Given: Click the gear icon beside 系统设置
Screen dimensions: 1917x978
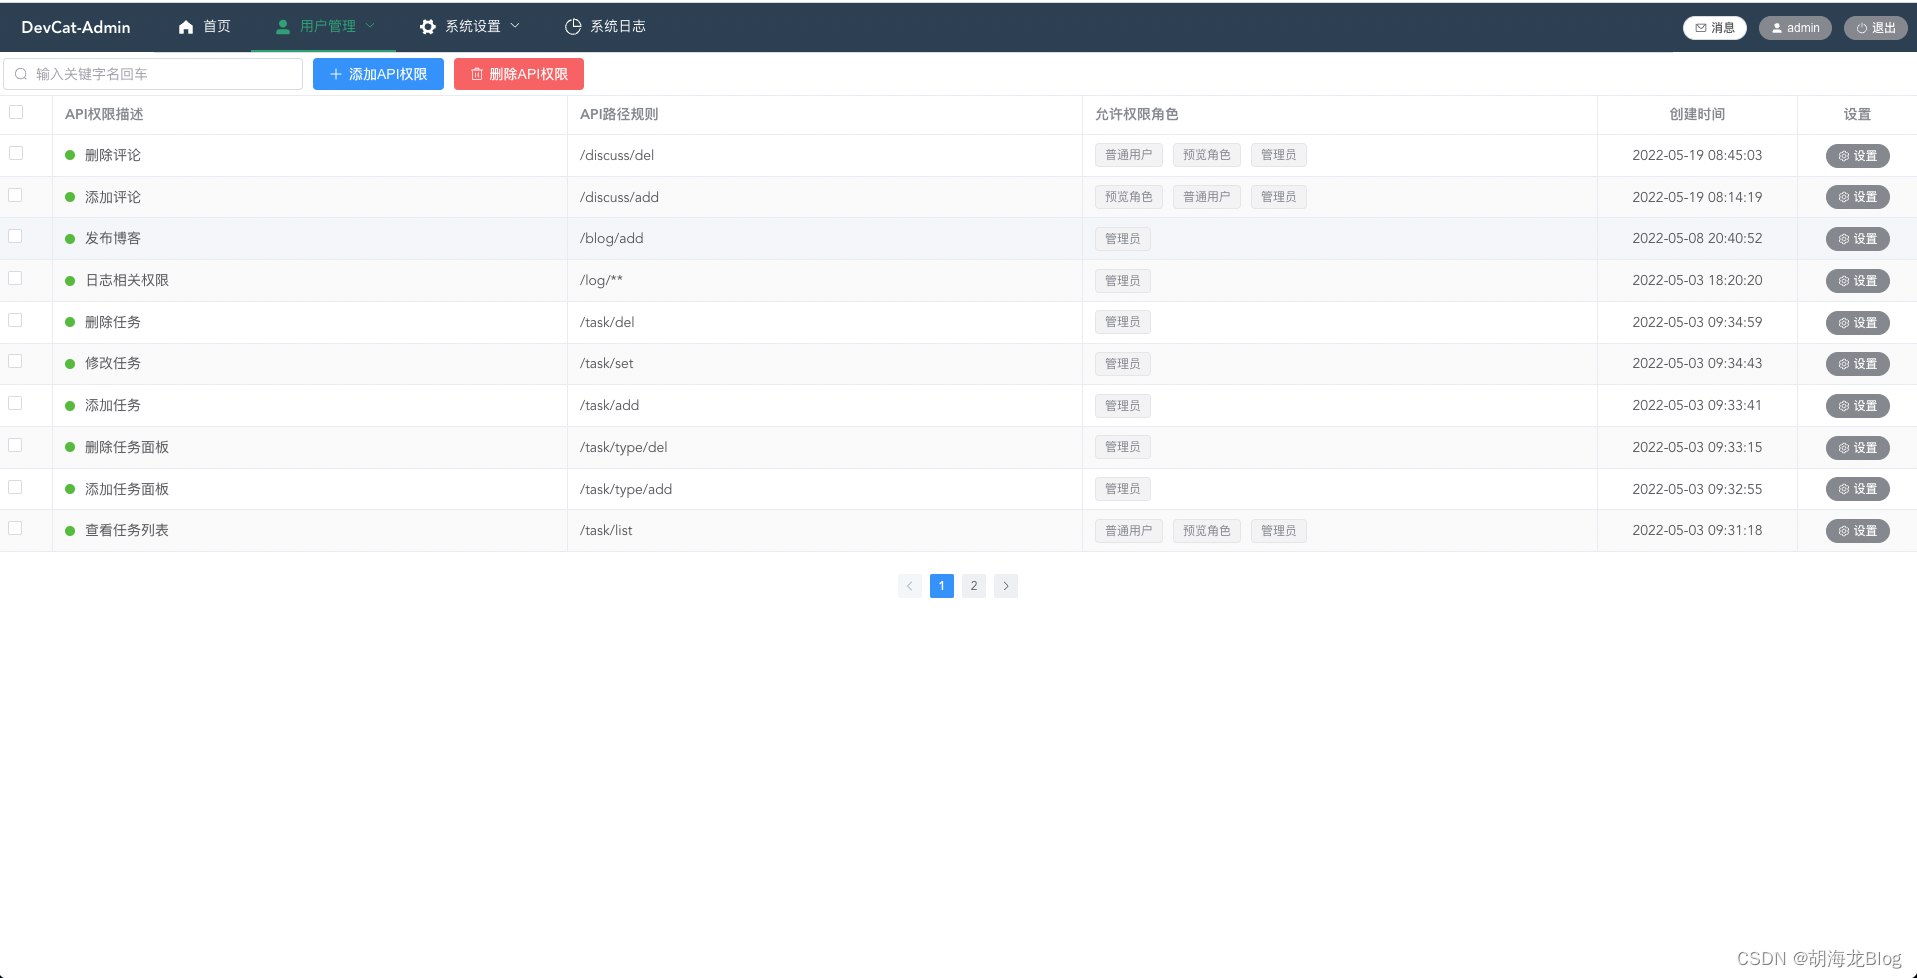Looking at the screenshot, I should pos(428,27).
